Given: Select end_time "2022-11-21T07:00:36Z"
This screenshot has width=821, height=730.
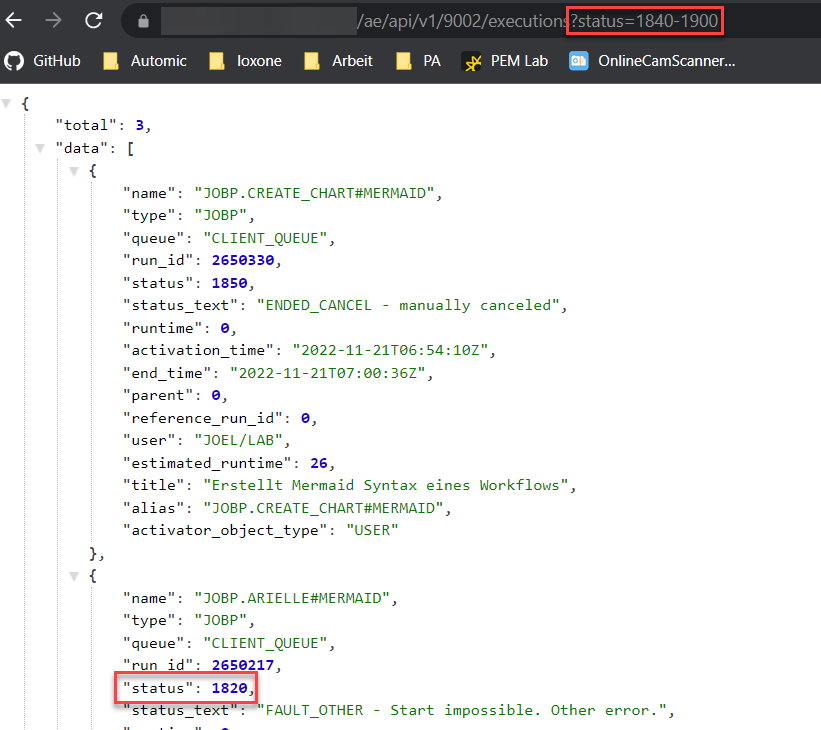Looking at the screenshot, I should coord(328,373).
